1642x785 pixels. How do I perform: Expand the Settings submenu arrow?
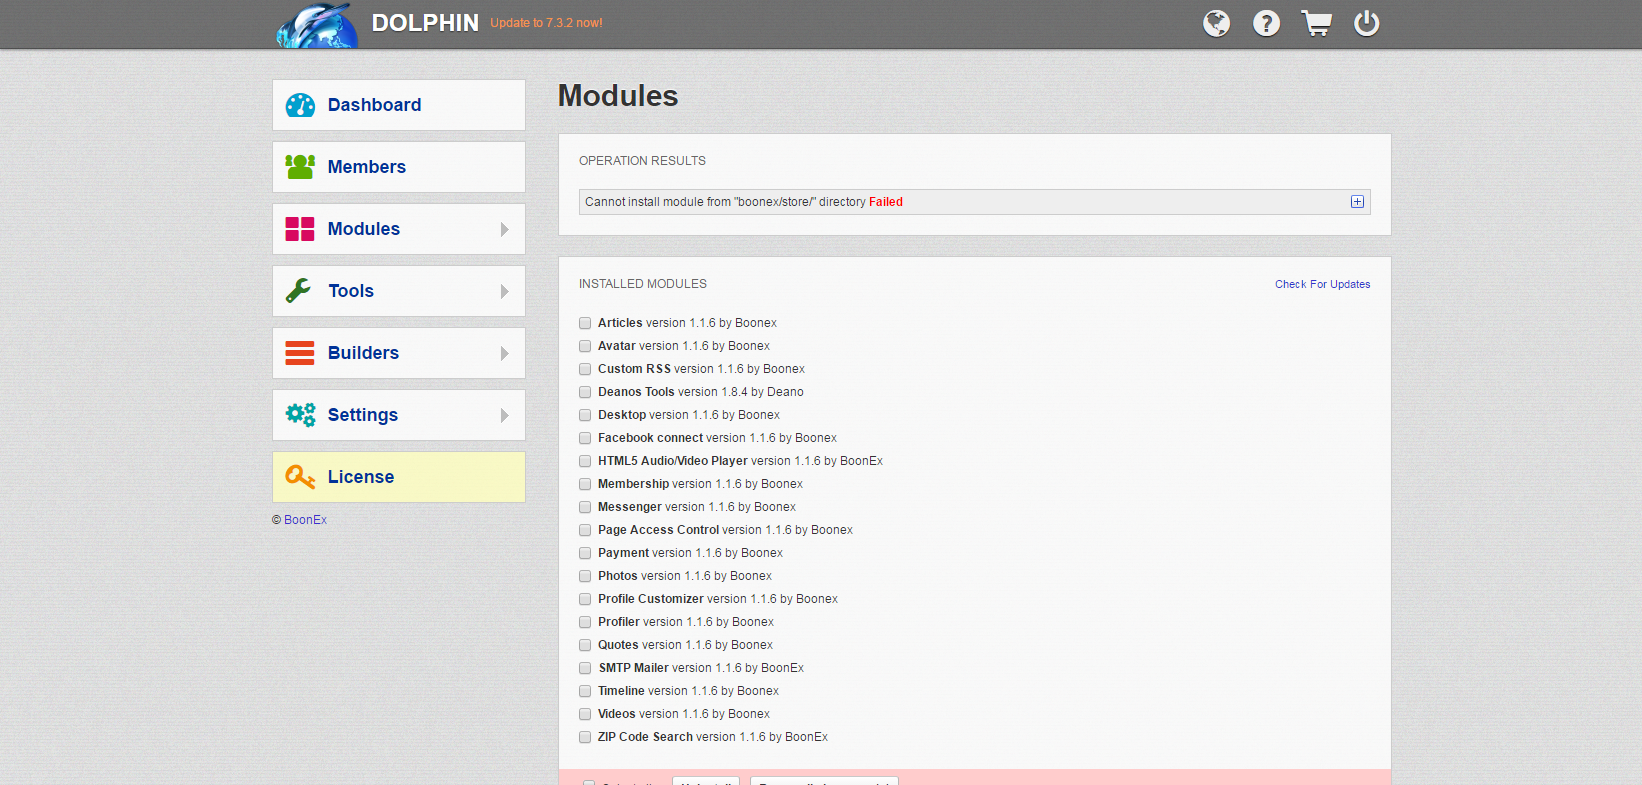coord(505,415)
